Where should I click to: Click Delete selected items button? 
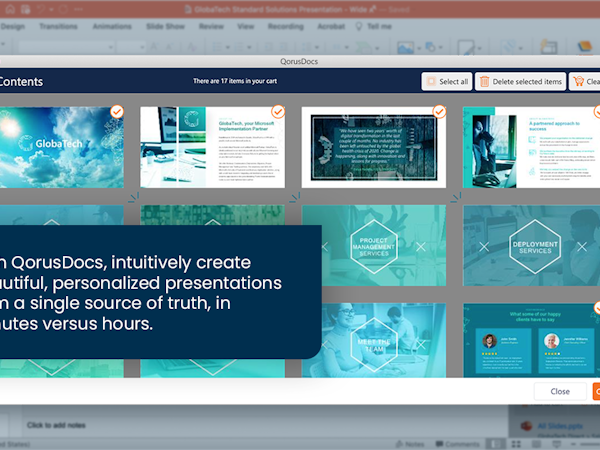click(520, 82)
